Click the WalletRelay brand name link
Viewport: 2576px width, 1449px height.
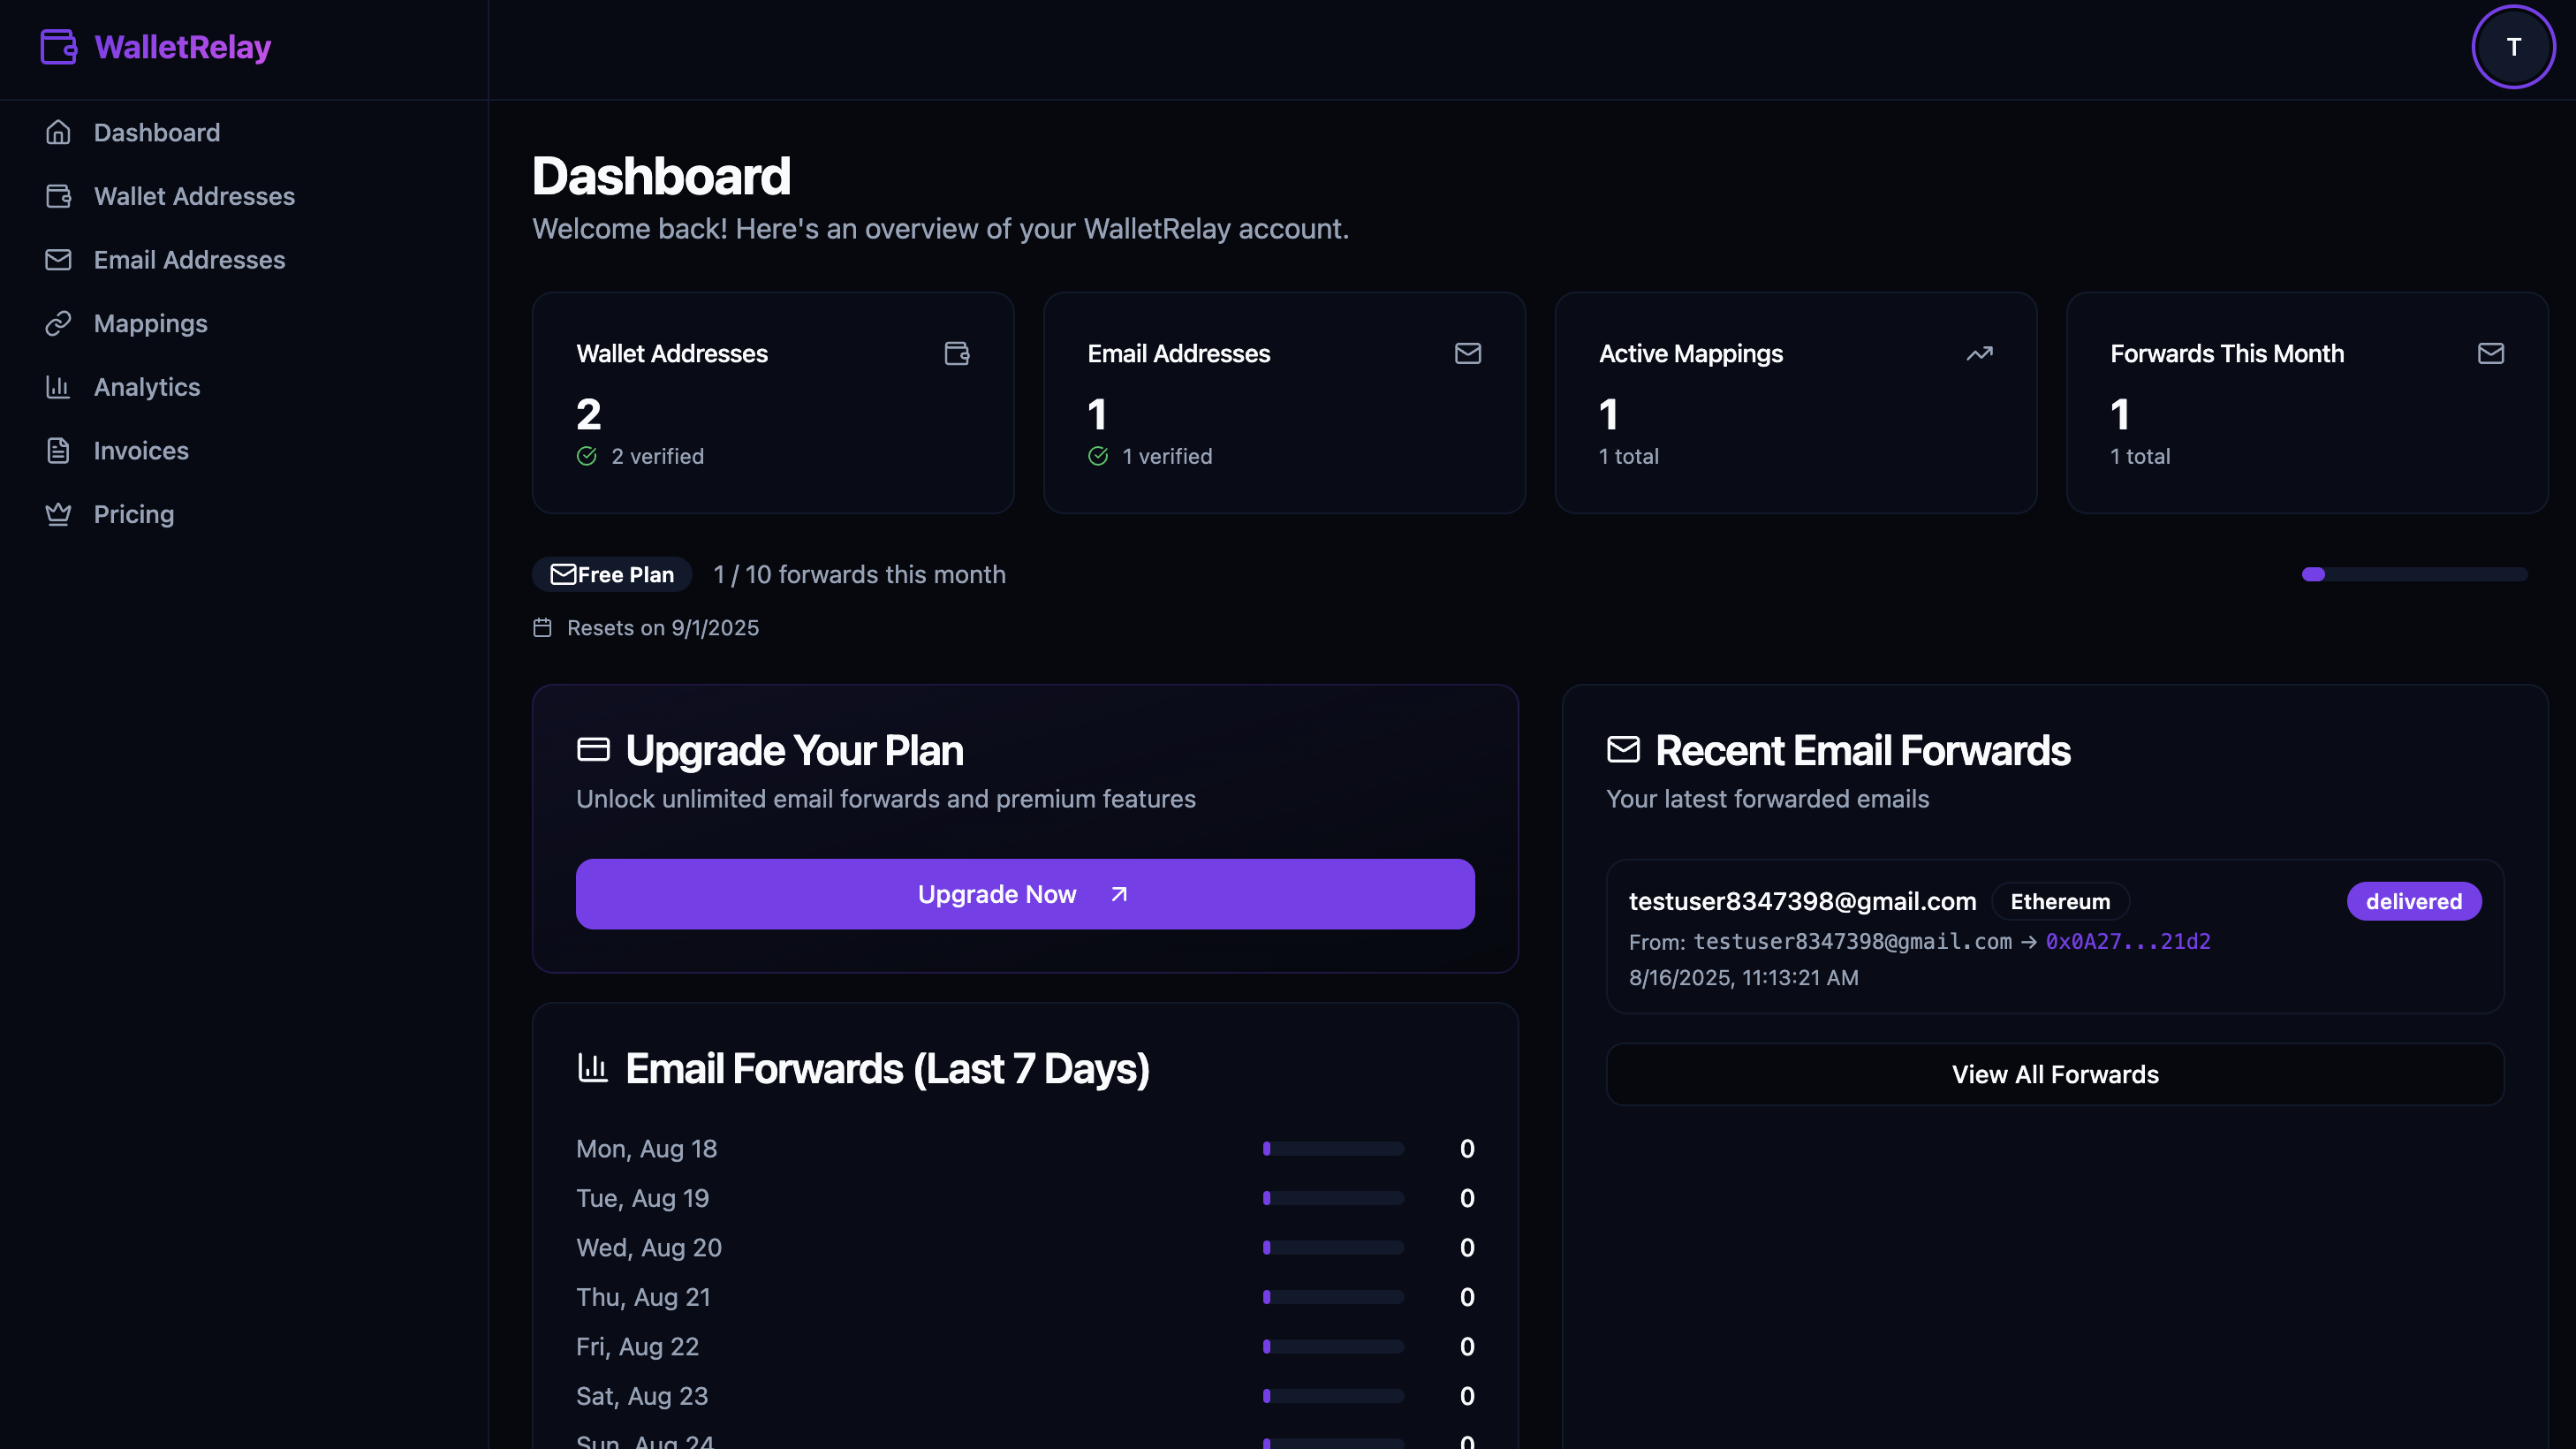(x=182, y=47)
